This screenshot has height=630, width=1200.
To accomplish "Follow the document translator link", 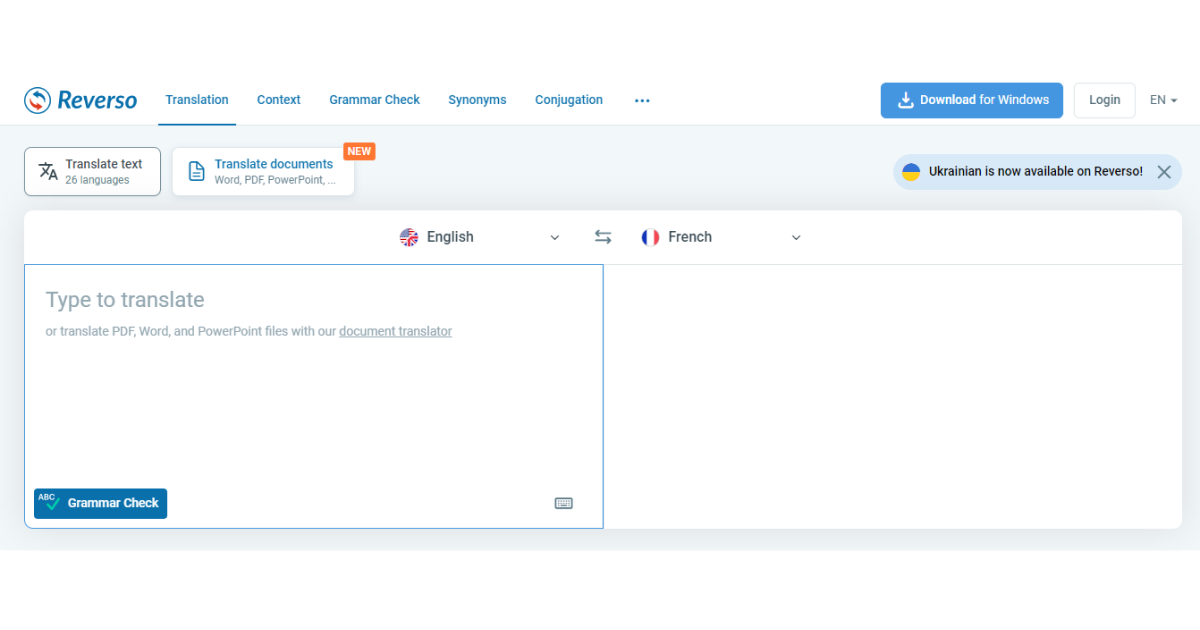I will pos(396,331).
